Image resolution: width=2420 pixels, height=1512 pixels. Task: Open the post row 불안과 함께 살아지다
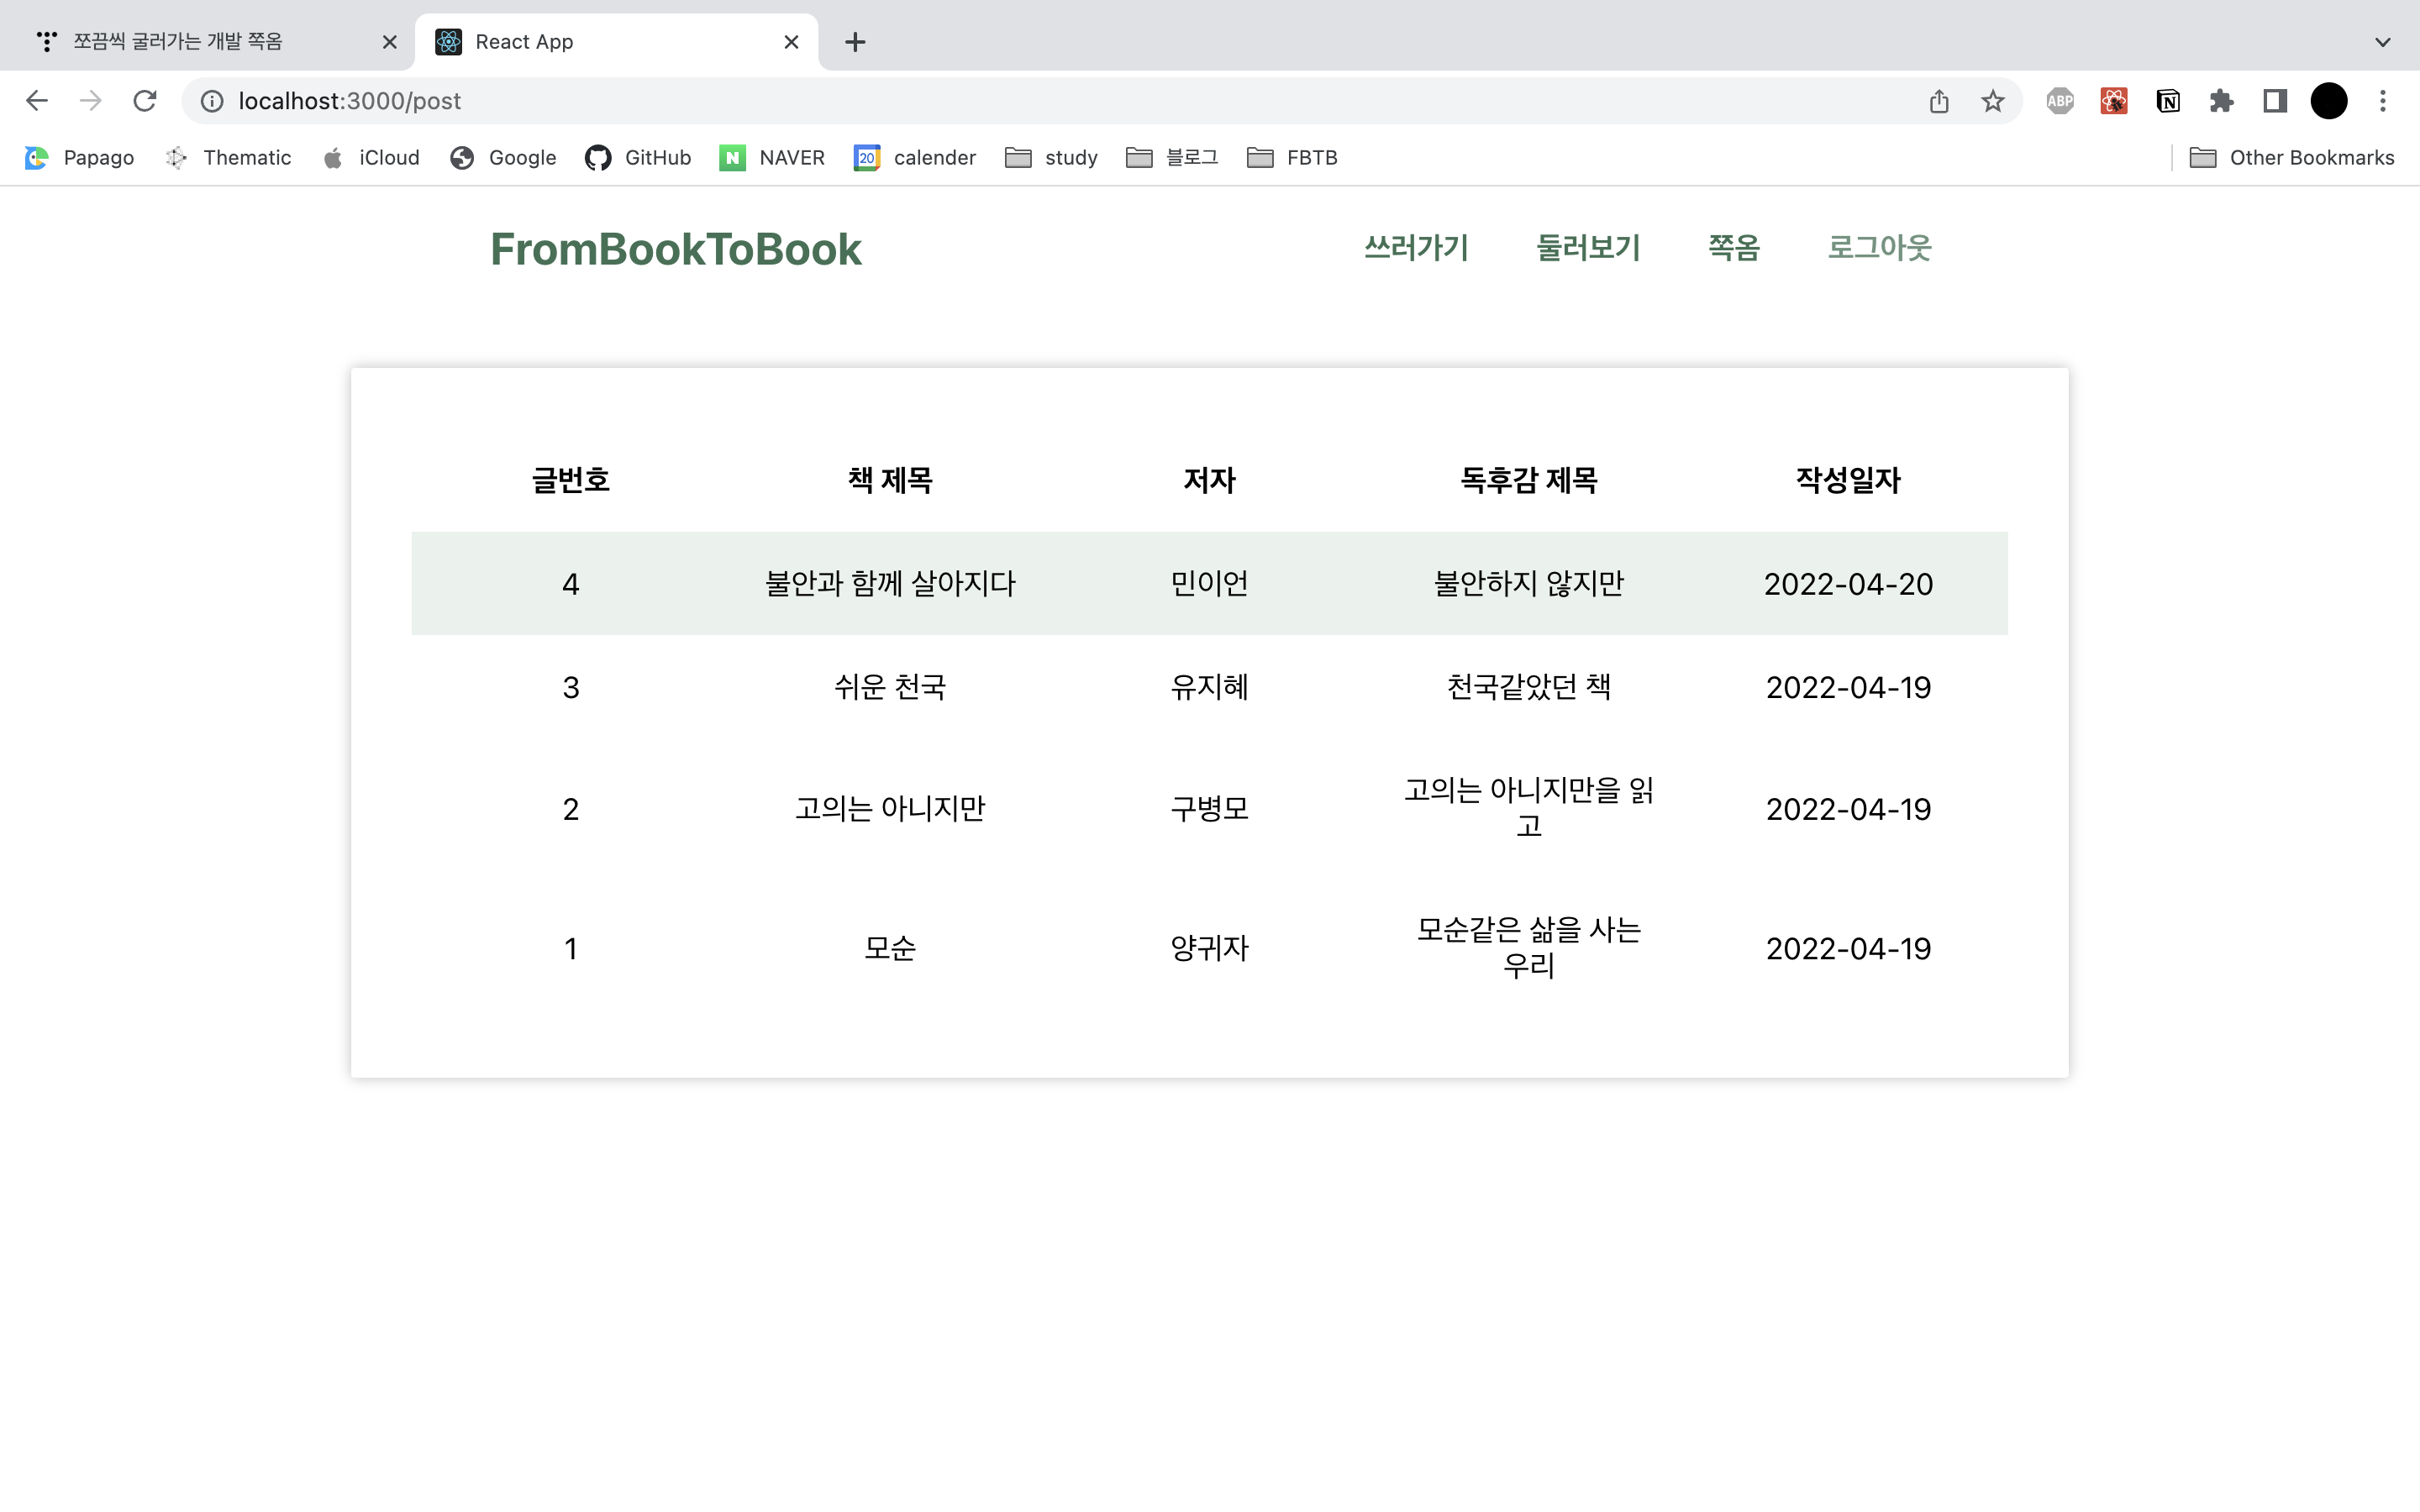(889, 584)
